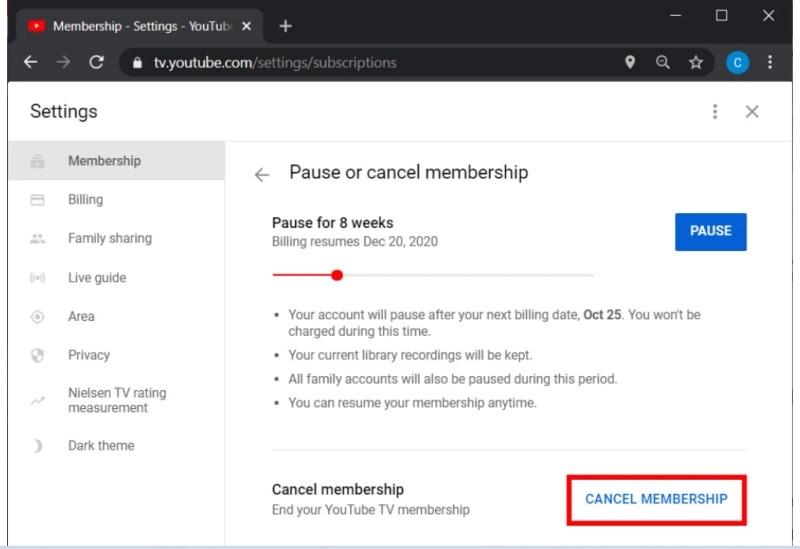
Task: Open the Membership settings section
Action: click(117, 161)
